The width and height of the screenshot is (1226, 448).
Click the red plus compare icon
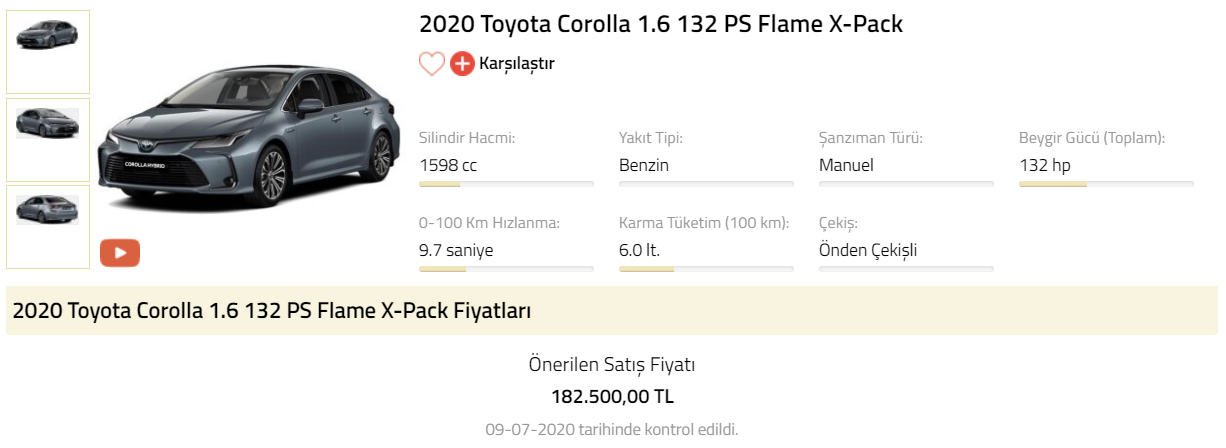tap(462, 64)
